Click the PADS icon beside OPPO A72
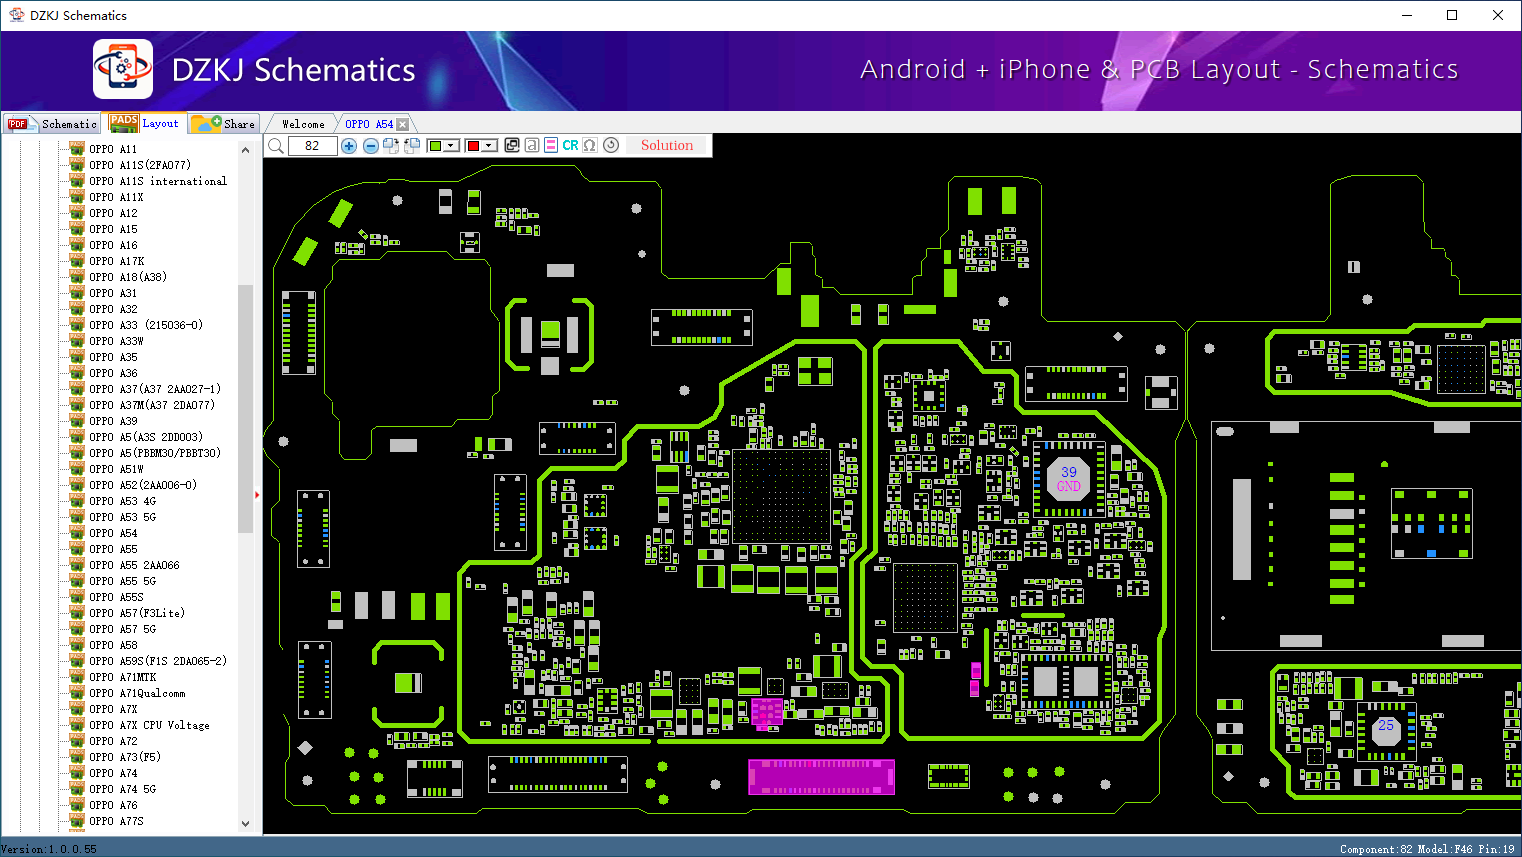This screenshot has width=1522, height=857. (x=77, y=741)
